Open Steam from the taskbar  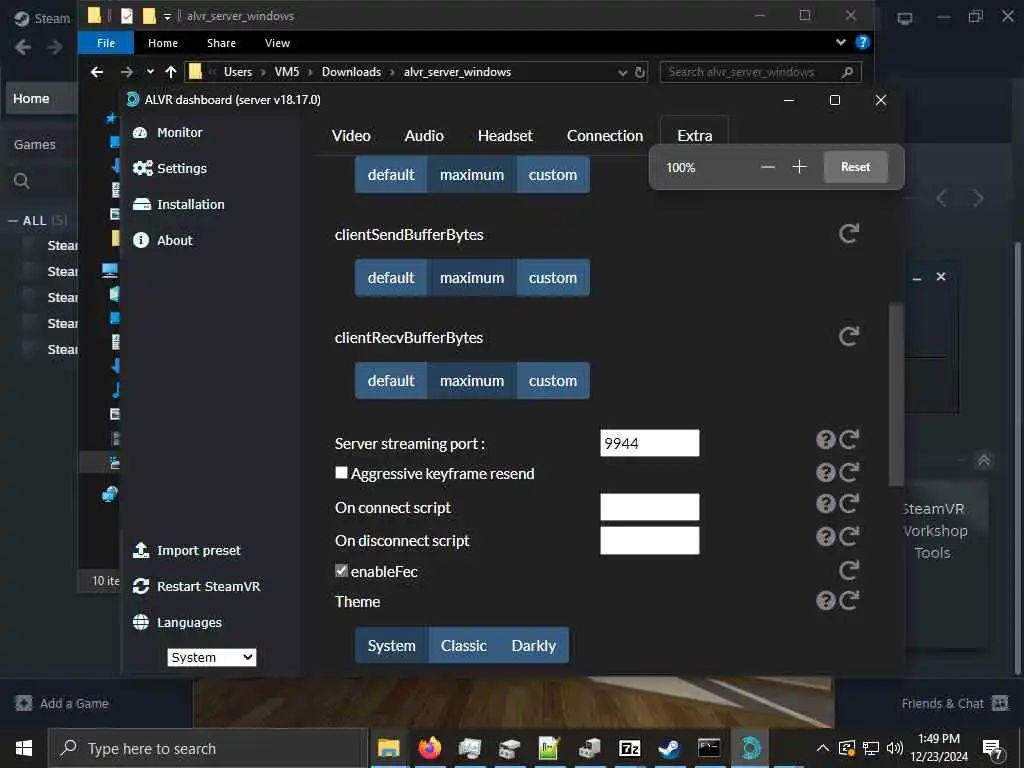[669, 748]
